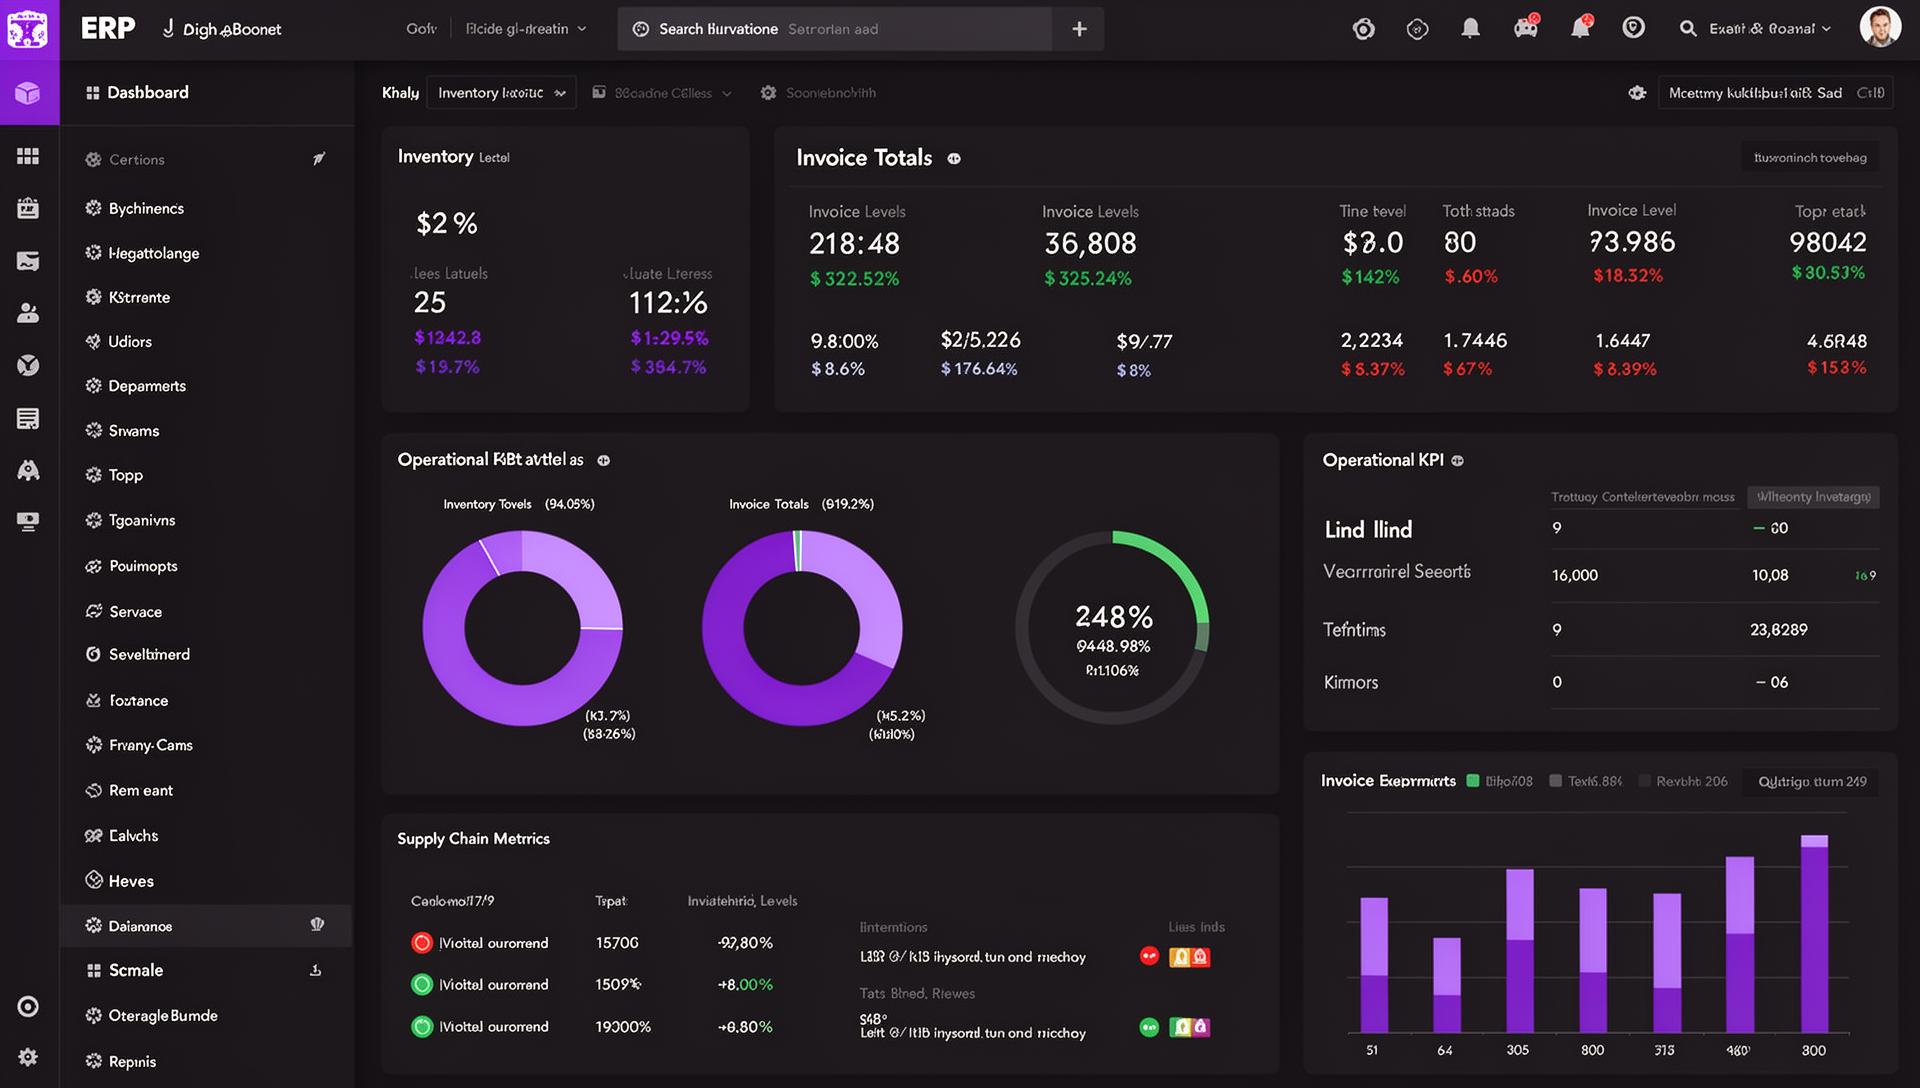Click the info icon beside Operational KPI
Screen dimensions: 1920x1088
(x=1457, y=461)
